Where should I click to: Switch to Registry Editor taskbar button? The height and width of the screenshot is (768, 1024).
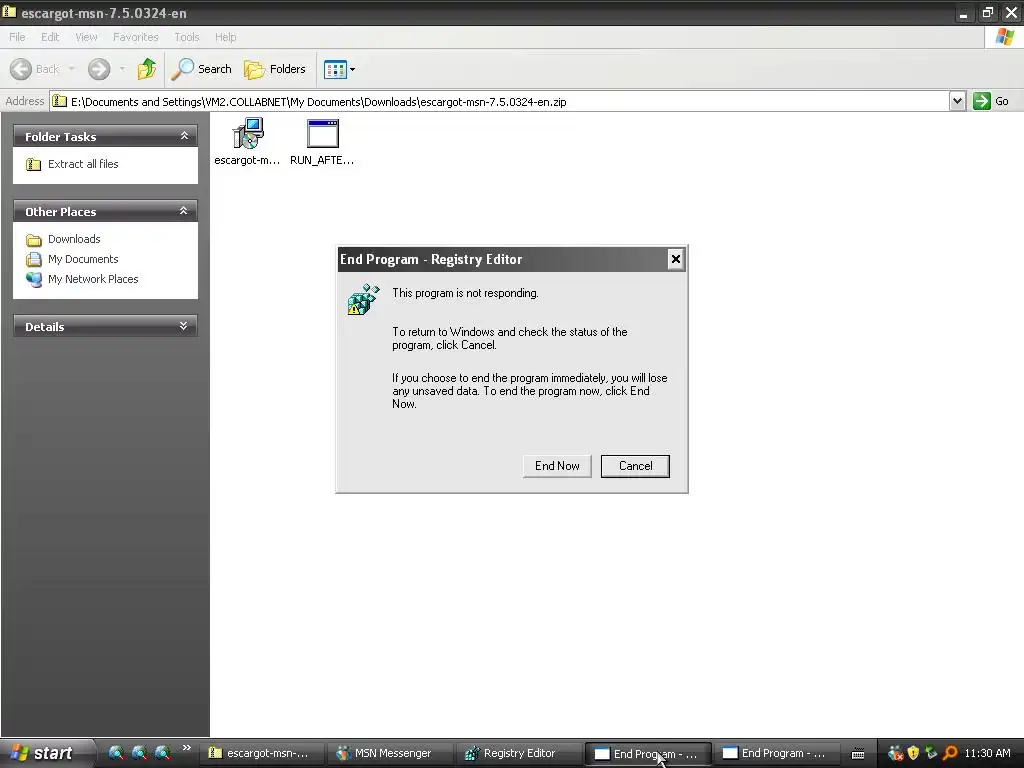pyautogui.click(x=517, y=753)
